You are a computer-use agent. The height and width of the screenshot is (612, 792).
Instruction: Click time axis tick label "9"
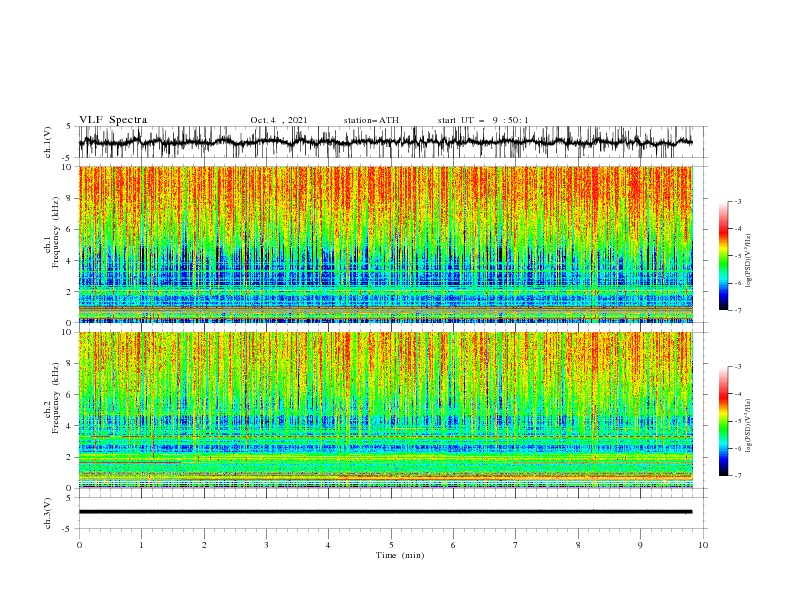(640, 545)
